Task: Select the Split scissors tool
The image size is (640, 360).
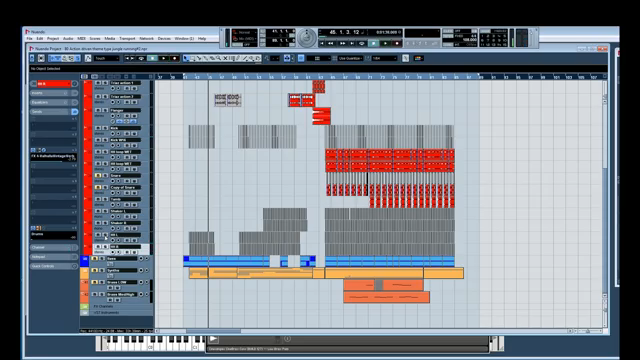Action: pos(199,58)
